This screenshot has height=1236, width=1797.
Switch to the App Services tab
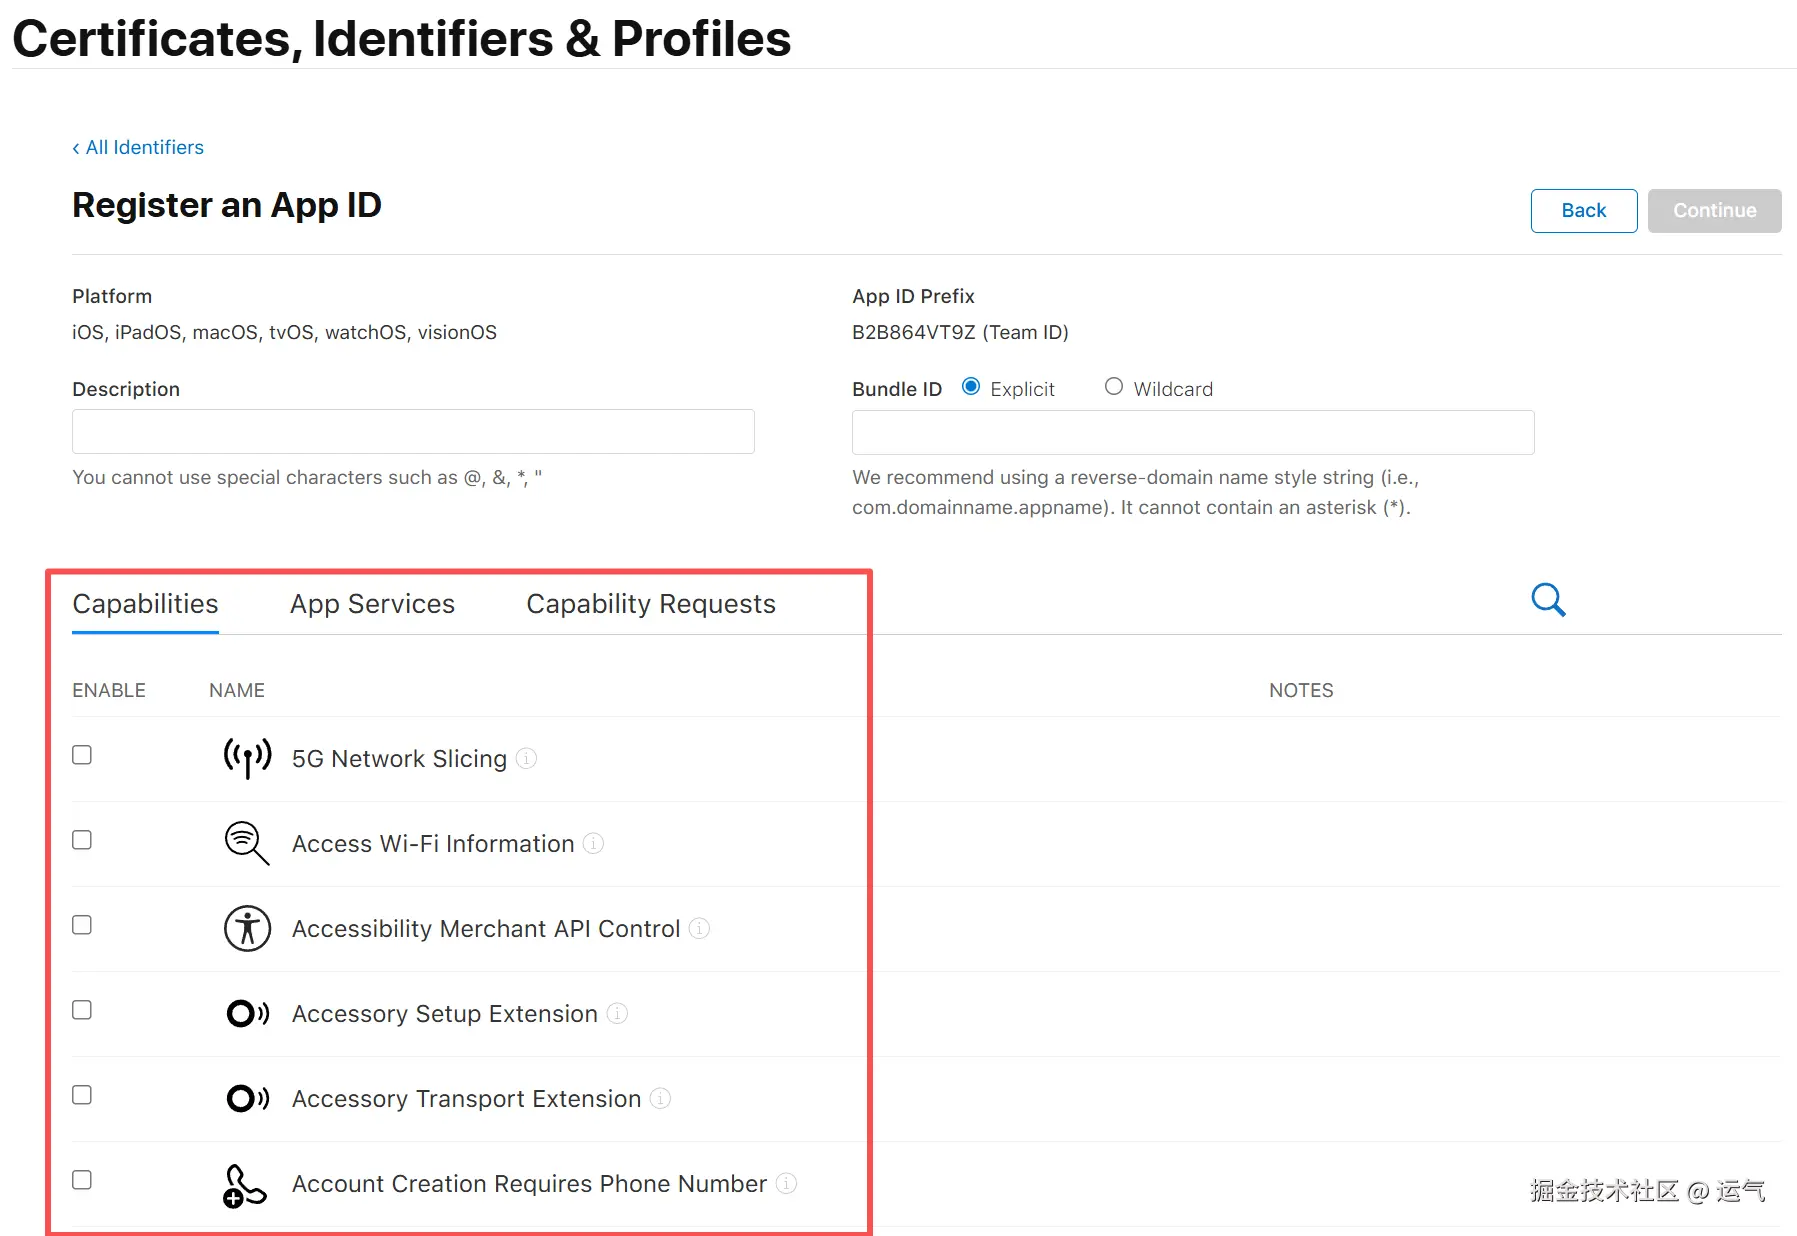point(372,604)
